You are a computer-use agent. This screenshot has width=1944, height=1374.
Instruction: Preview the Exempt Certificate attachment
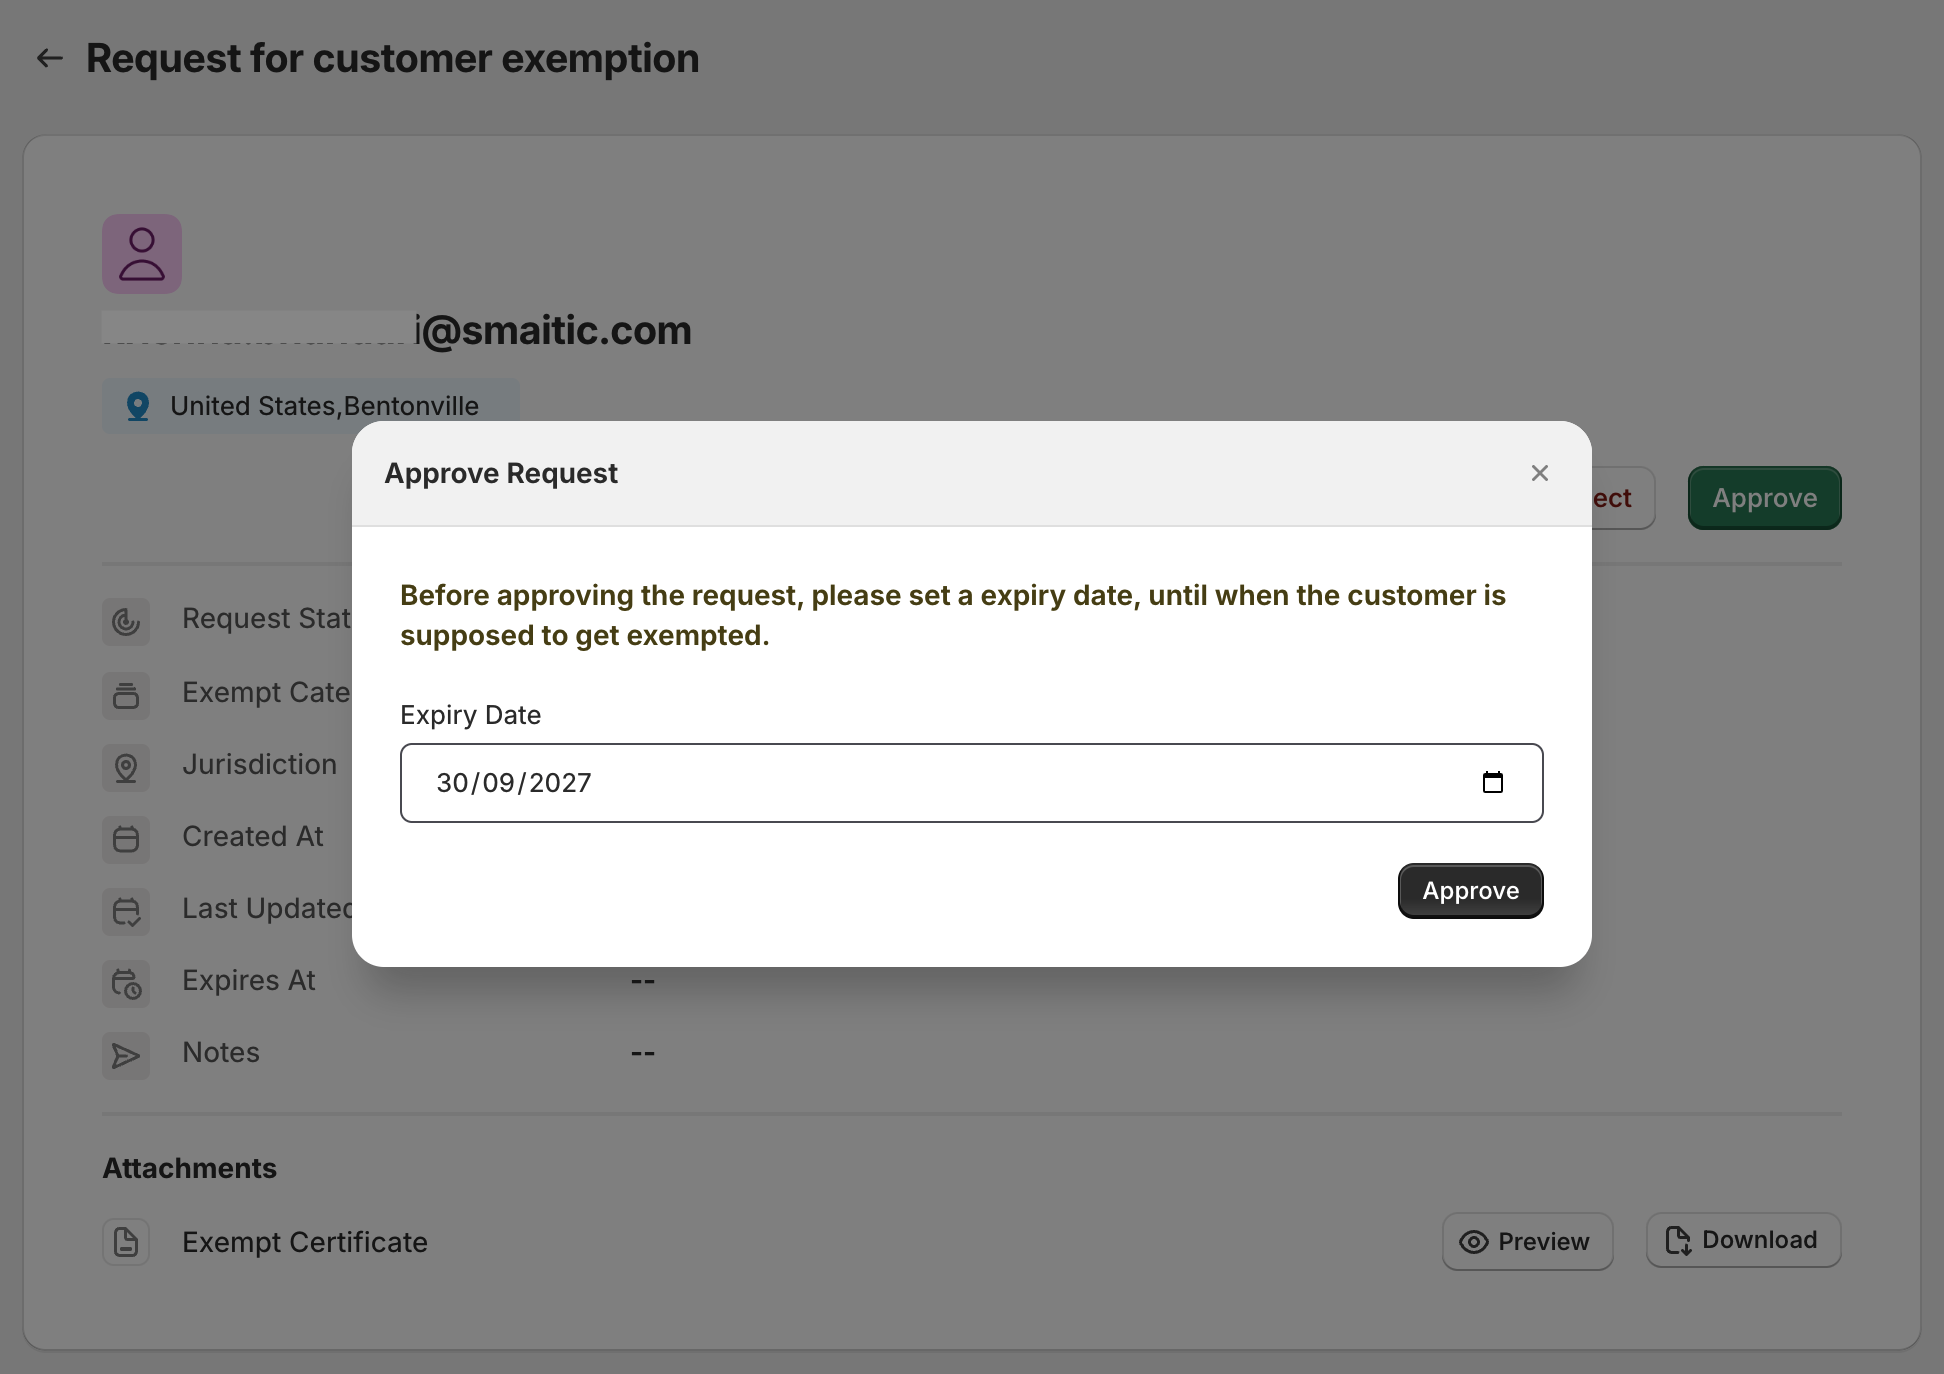pos(1527,1241)
